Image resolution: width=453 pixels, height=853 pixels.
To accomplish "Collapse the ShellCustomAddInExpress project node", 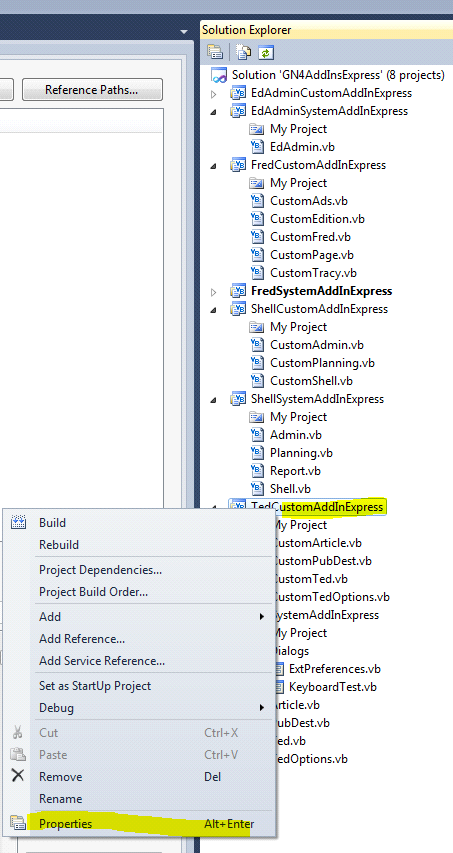I will pyautogui.click(x=214, y=310).
